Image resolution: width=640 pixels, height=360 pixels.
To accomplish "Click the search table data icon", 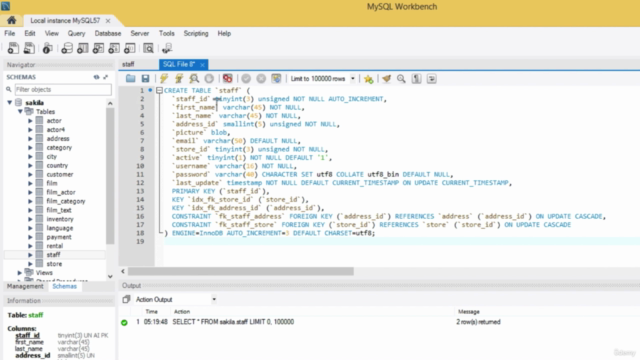I will 149,48.
